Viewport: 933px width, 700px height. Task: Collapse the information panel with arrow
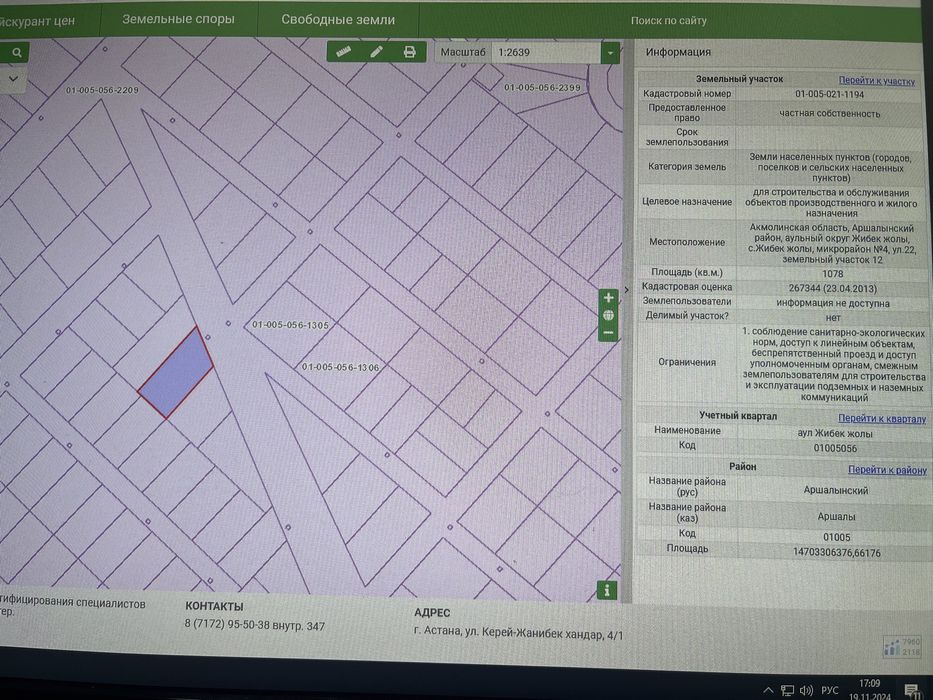626,290
